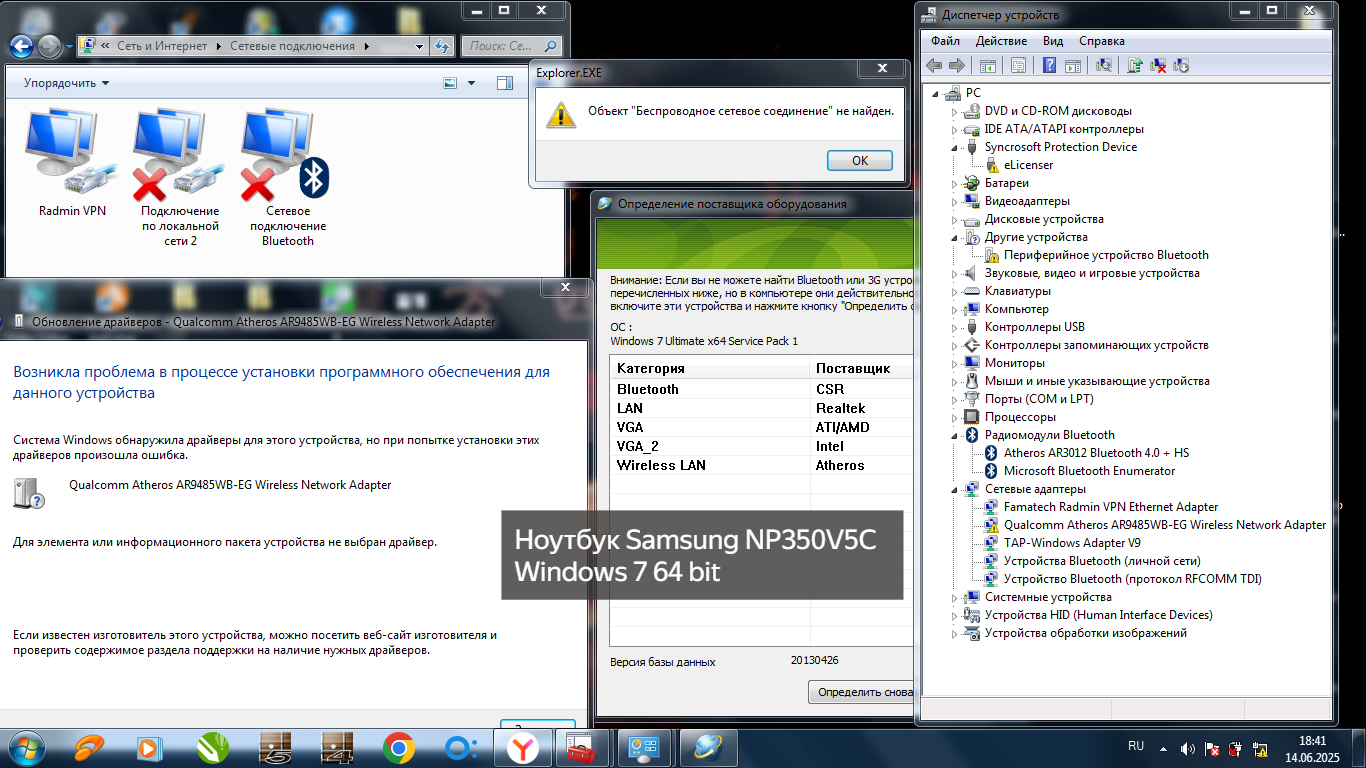This screenshot has height=768, width=1366.
Task: Open Действие menu in Device Manager
Action: click(1001, 41)
